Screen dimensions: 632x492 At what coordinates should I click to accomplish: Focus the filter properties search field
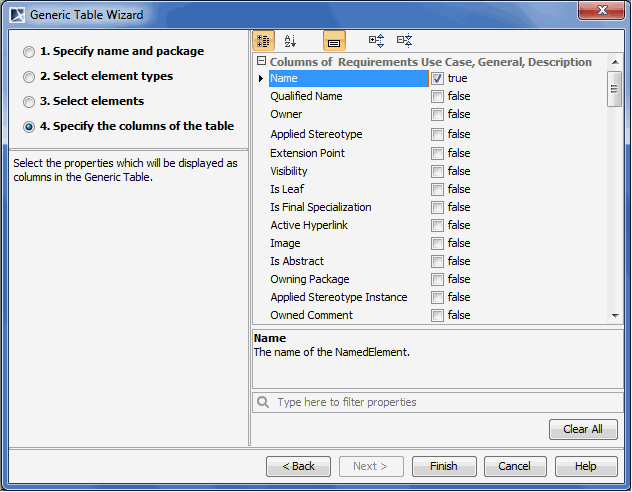pos(440,402)
